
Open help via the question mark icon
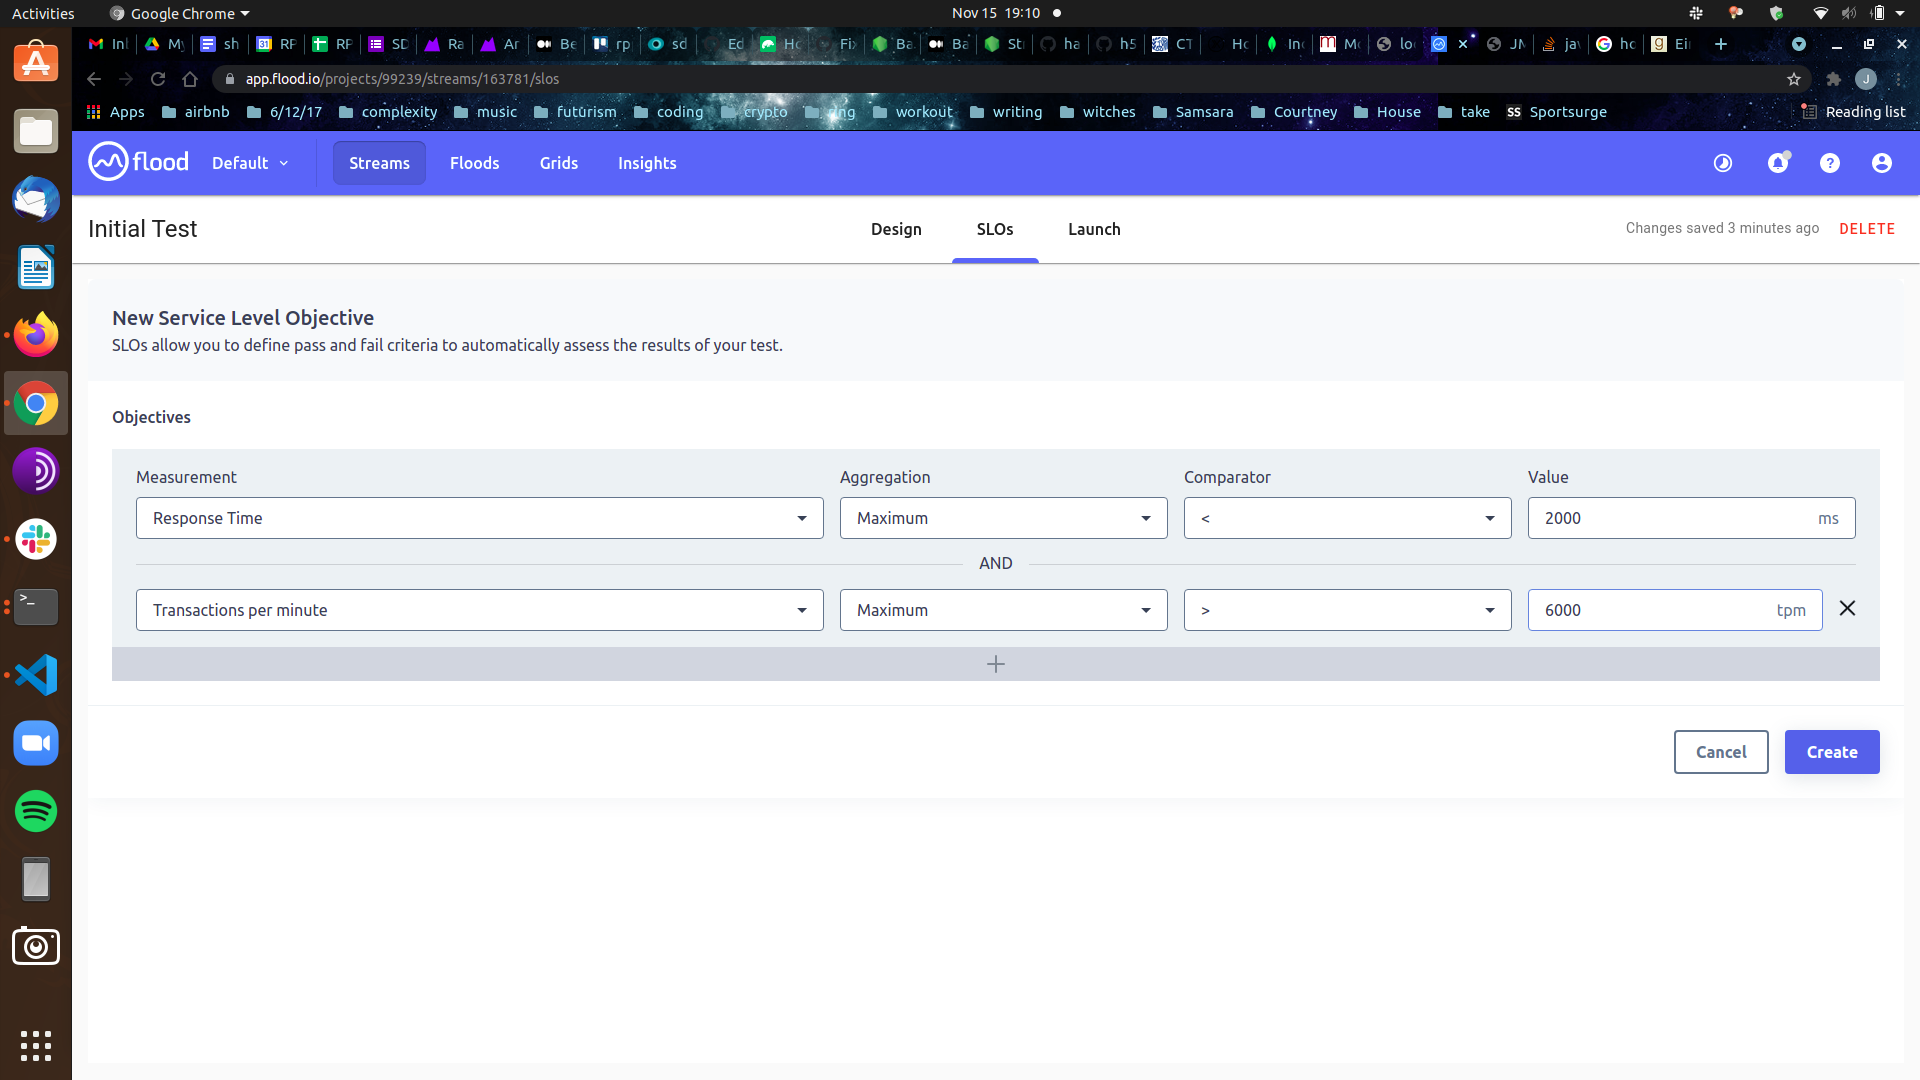[x=1830, y=162]
